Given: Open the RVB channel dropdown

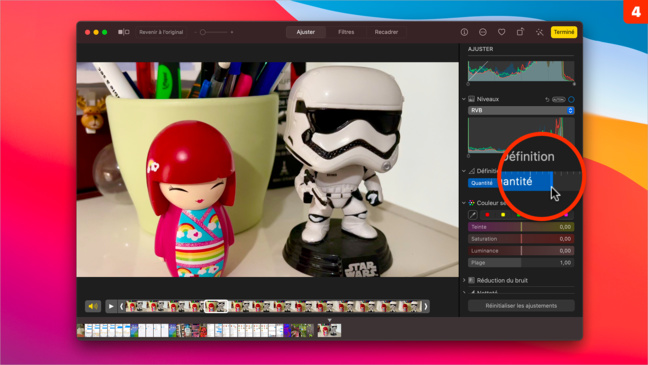Looking at the screenshot, I should pos(521,110).
